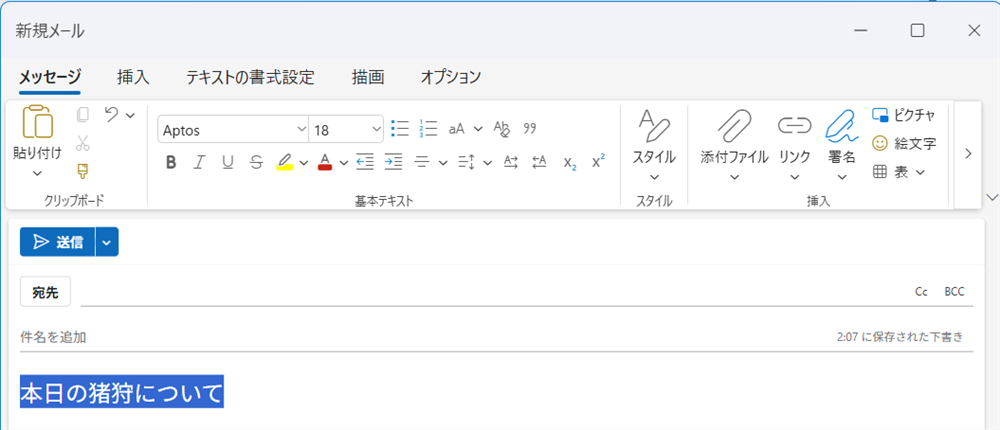Image resolution: width=1000 pixels, height=430 pixels.
Task: Click the Copy icon in clipboard group
Action: (82, 115)
